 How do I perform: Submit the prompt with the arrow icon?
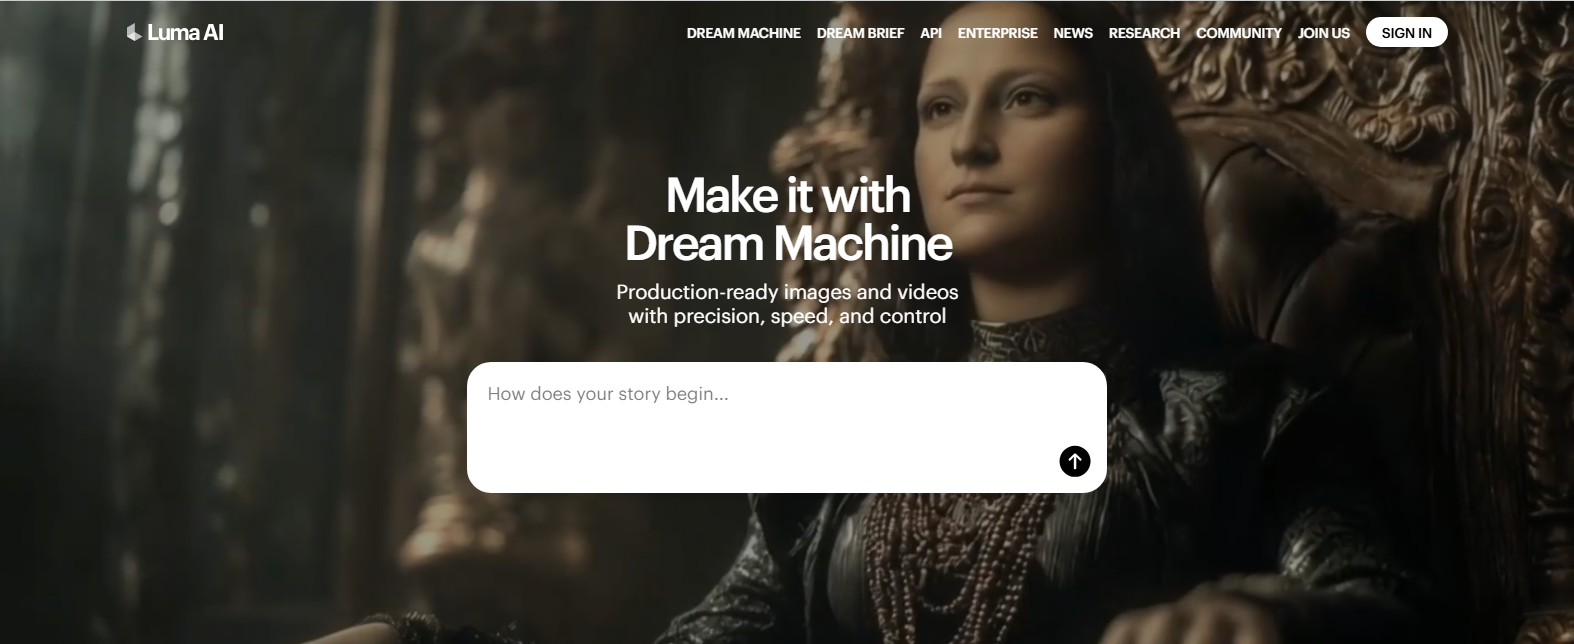1075,461
